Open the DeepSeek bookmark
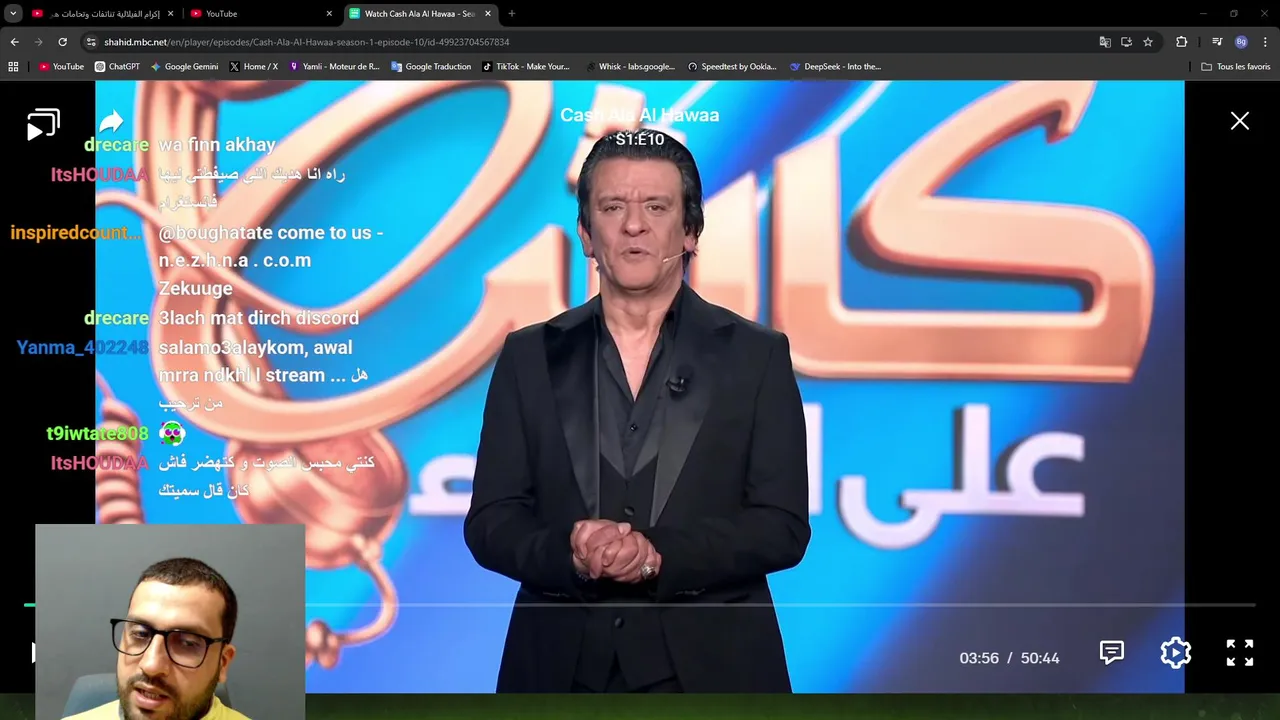 tap(836, 67)
